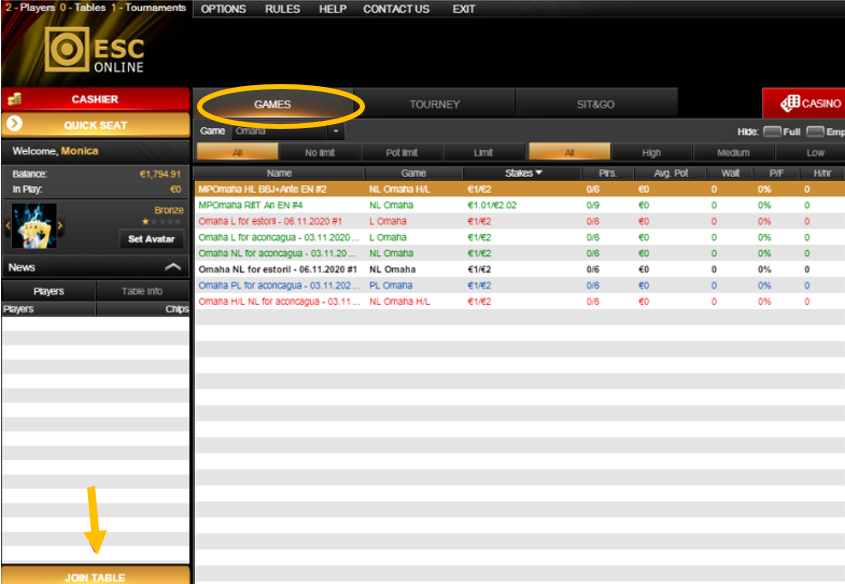Switch to the Players tab
Image resolution: width=845 pixels, height=584 pixels.
(49, 291)
